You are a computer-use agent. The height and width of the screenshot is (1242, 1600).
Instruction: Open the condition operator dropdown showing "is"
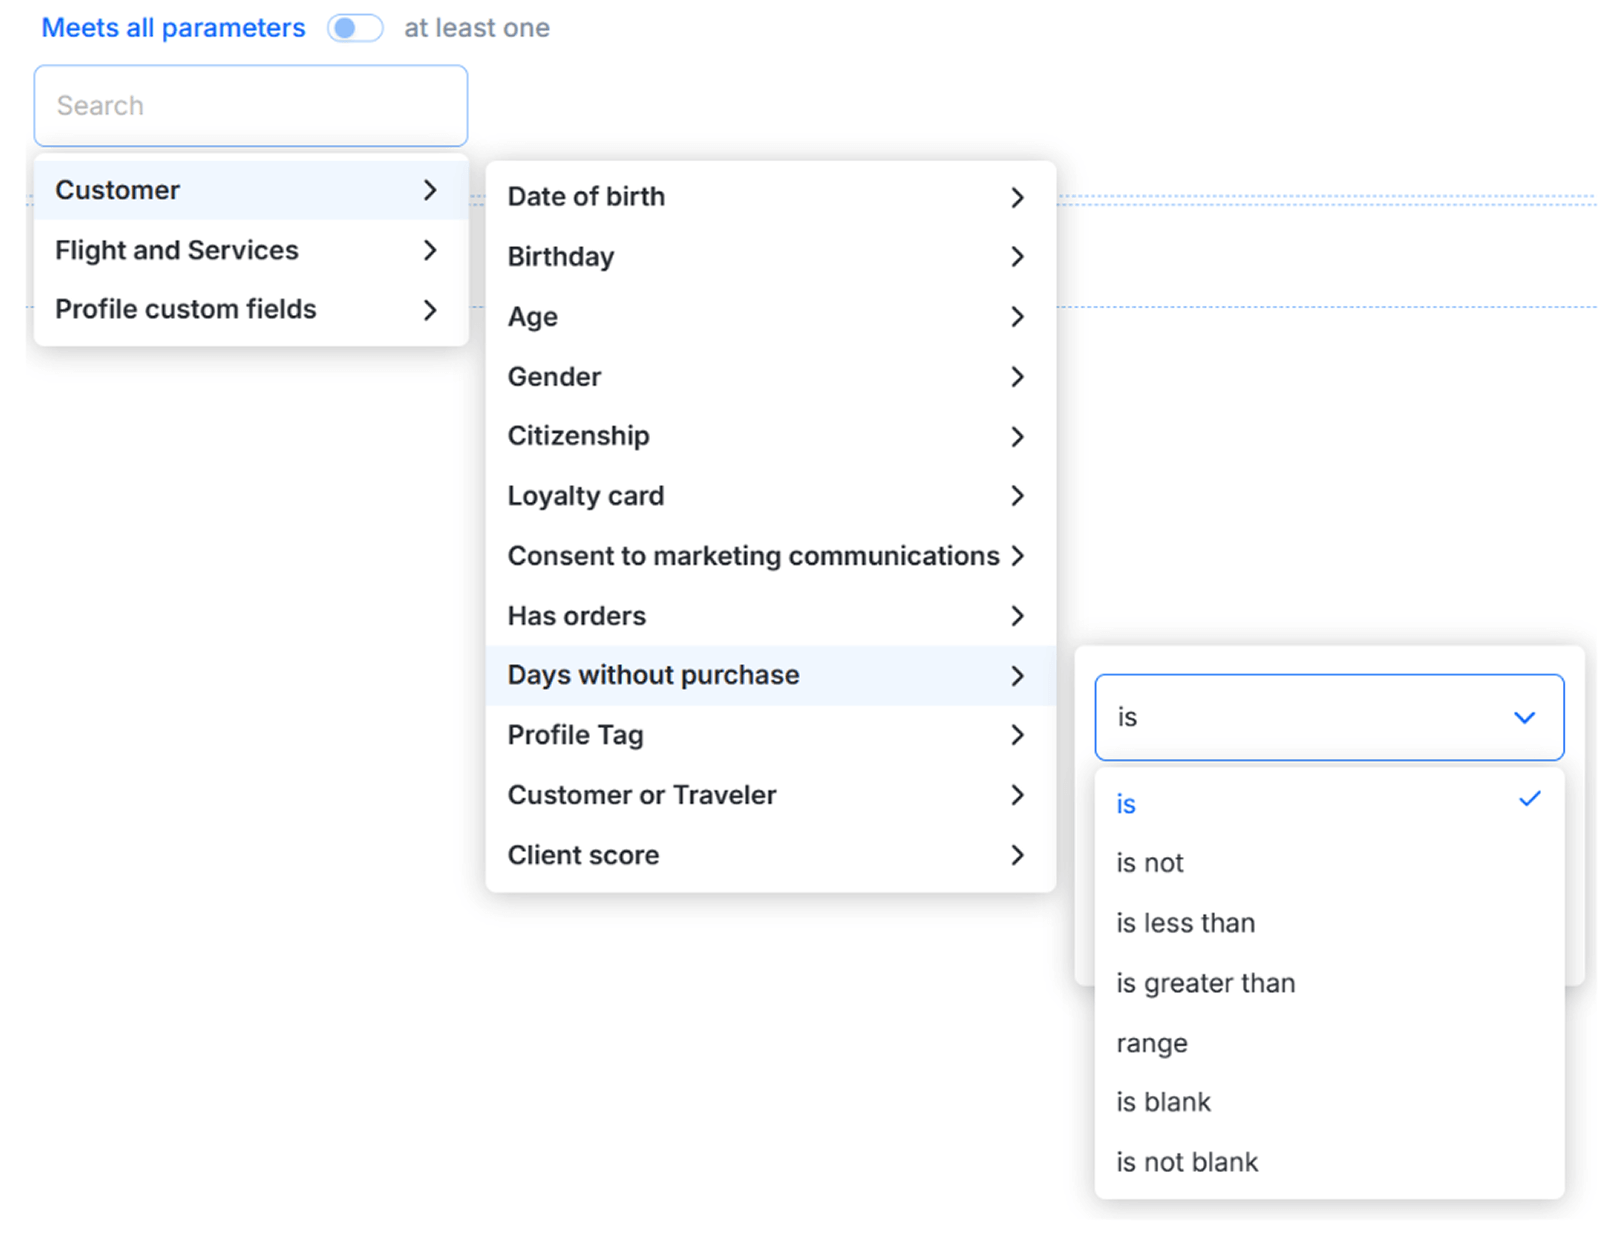tap(1328, 717)
